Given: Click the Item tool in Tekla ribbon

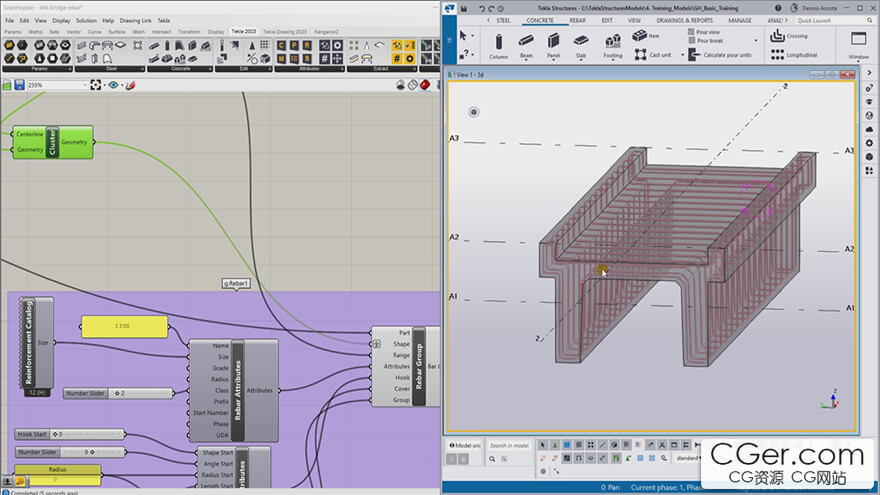Looking at the screenshot, I should pyautogui.click(x=645, y=36).
